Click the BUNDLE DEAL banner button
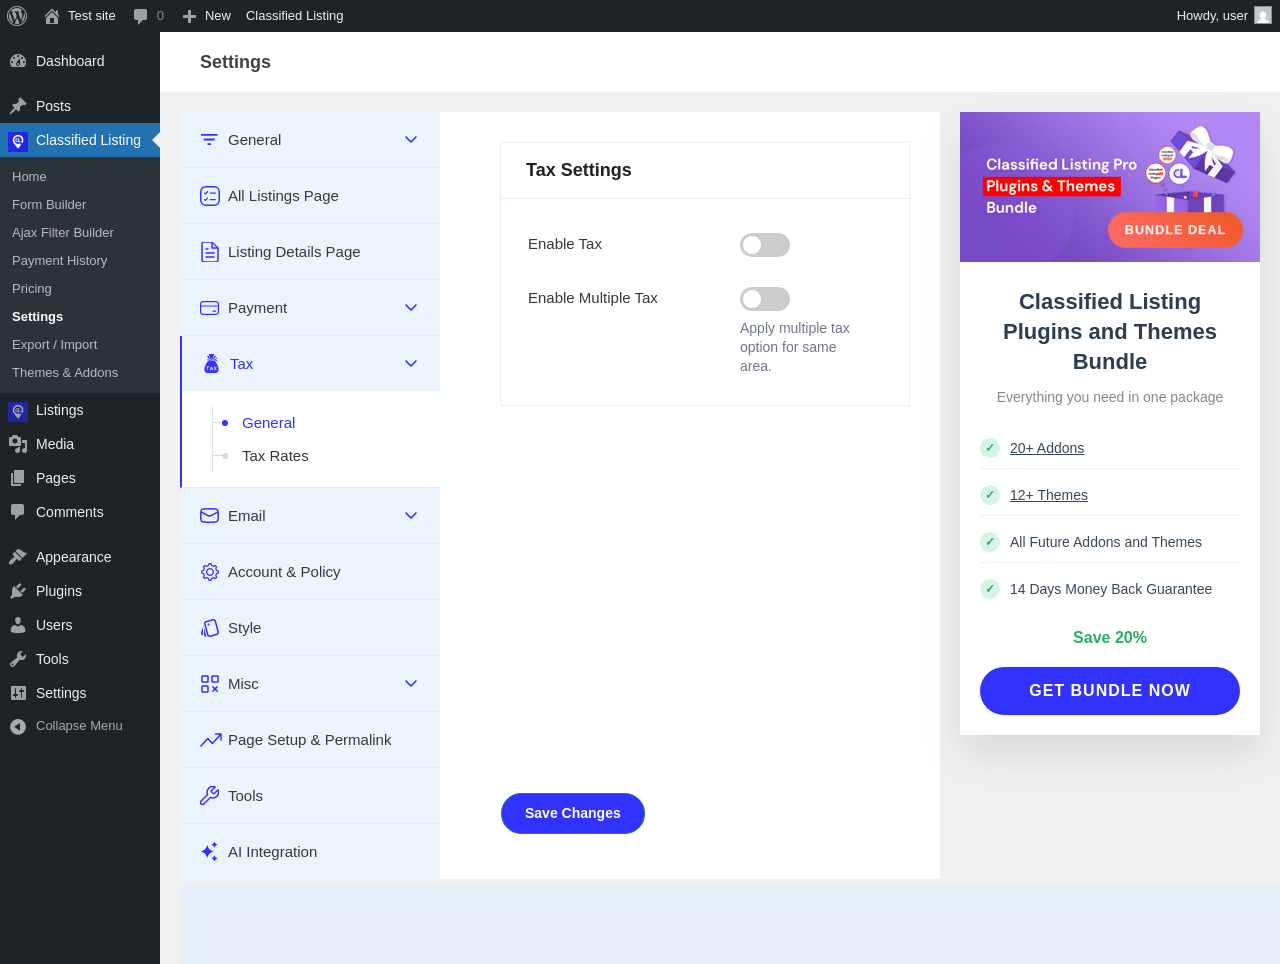This screenshot has height=964, width=1280. coord(1175,230)
